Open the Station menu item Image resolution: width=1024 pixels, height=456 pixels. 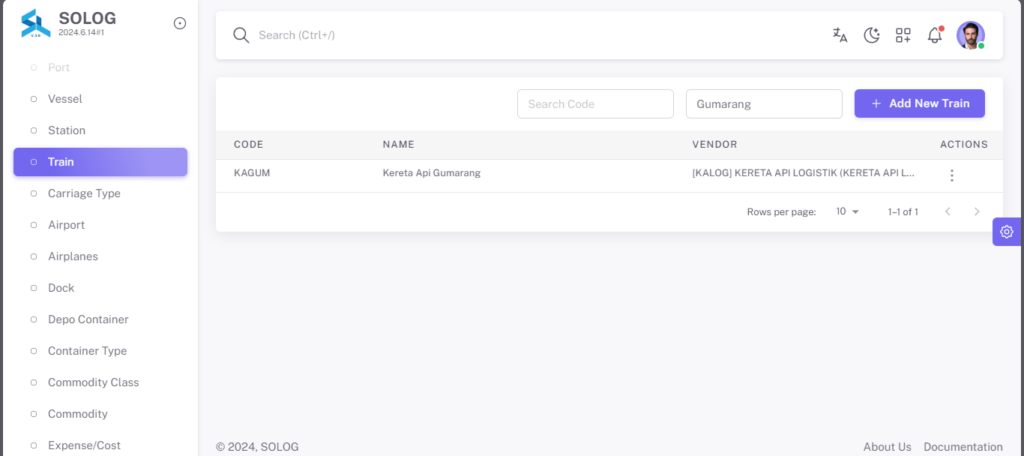pos(101,130)
